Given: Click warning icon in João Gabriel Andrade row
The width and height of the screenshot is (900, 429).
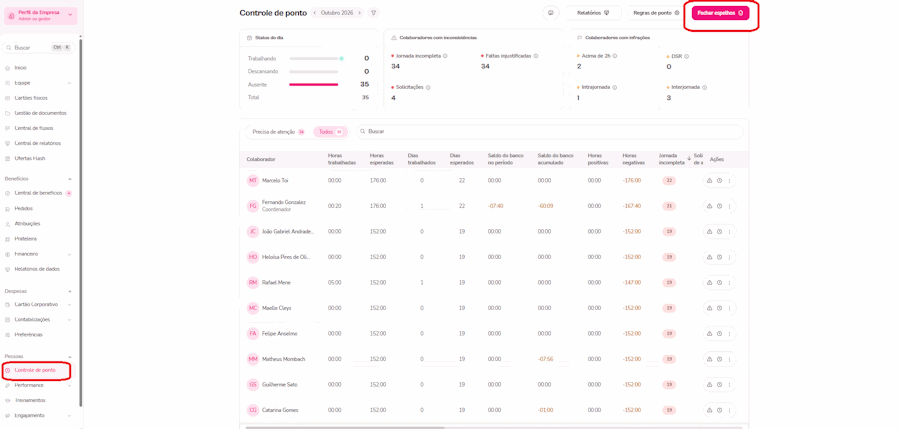Looking at the screenshot, I should click(709, 231).
